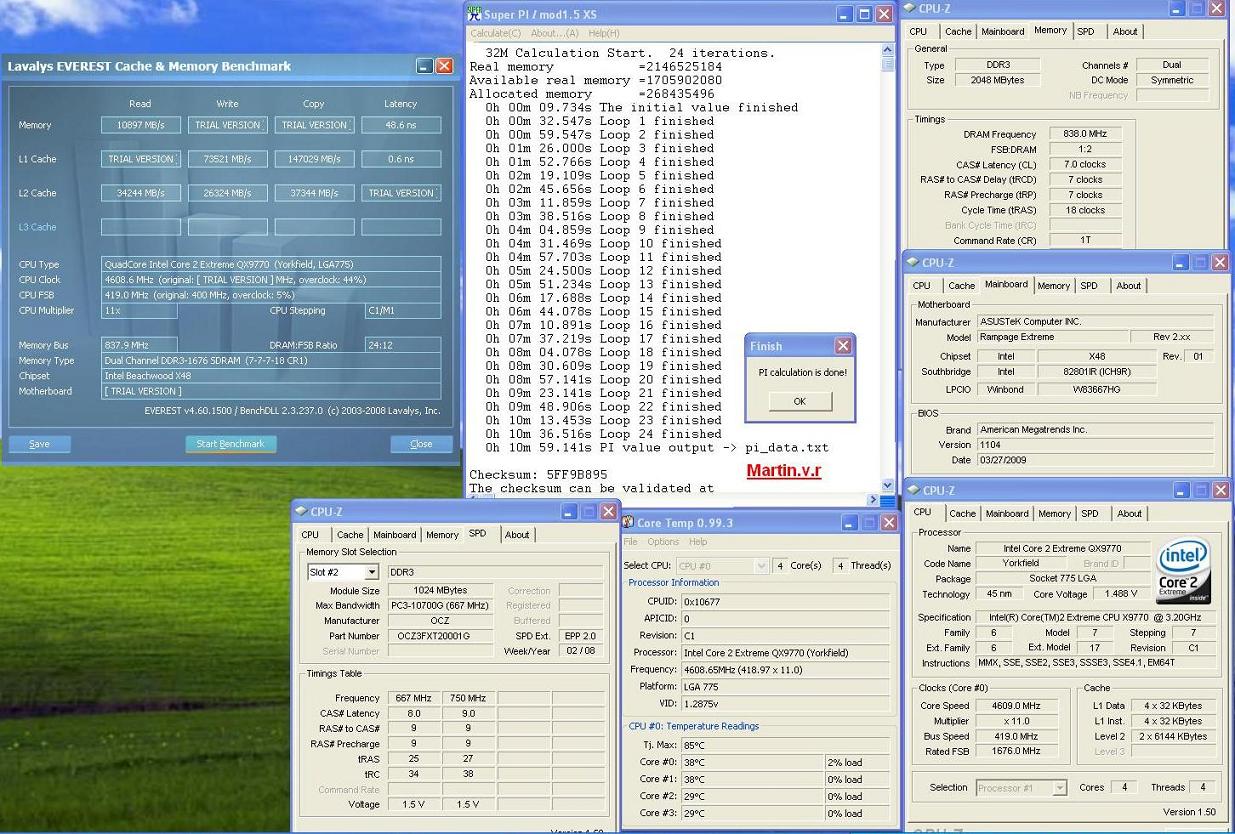
Task: Select CPU tab in CPU-Z Memory Slot Selection window
Action: 310,535
